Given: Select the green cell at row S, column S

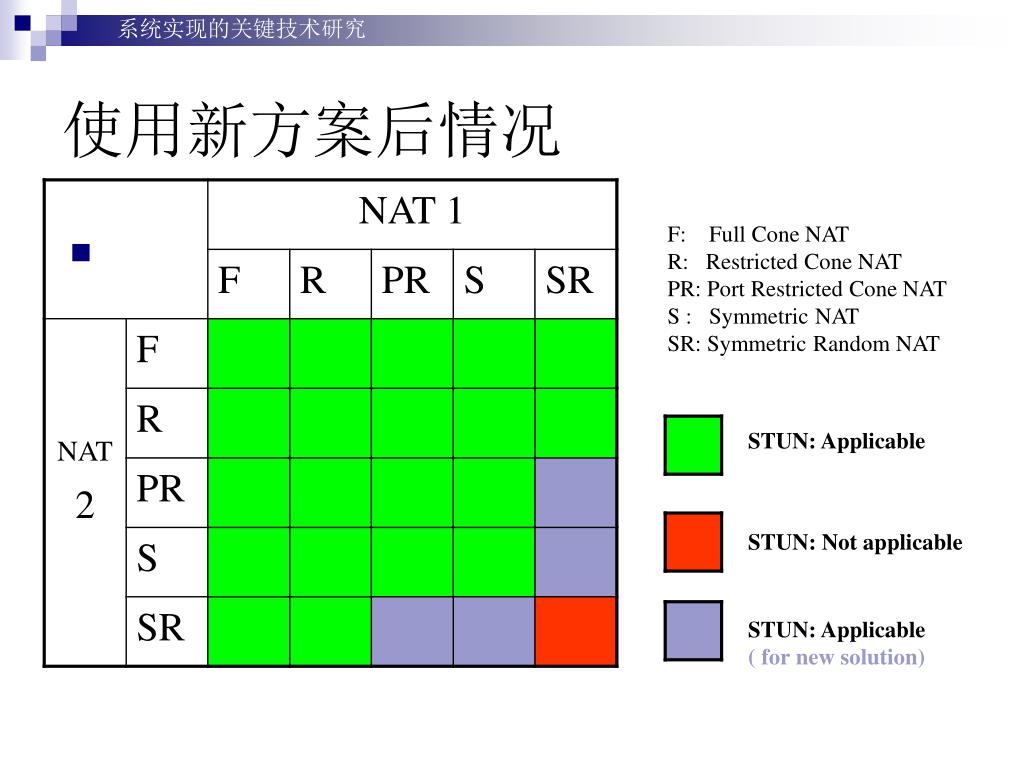Looking at the screenshot, I should coord(494,562).
